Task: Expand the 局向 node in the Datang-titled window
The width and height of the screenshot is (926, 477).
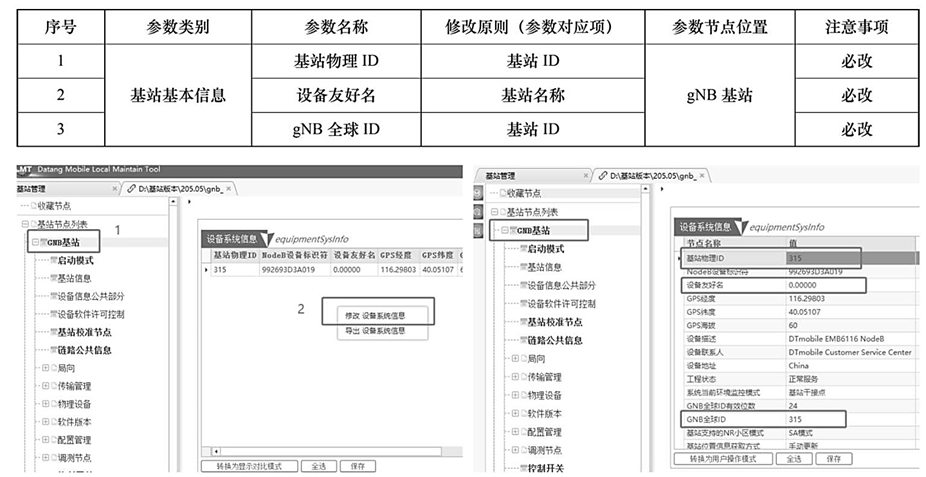Action: tap(46, 368)
